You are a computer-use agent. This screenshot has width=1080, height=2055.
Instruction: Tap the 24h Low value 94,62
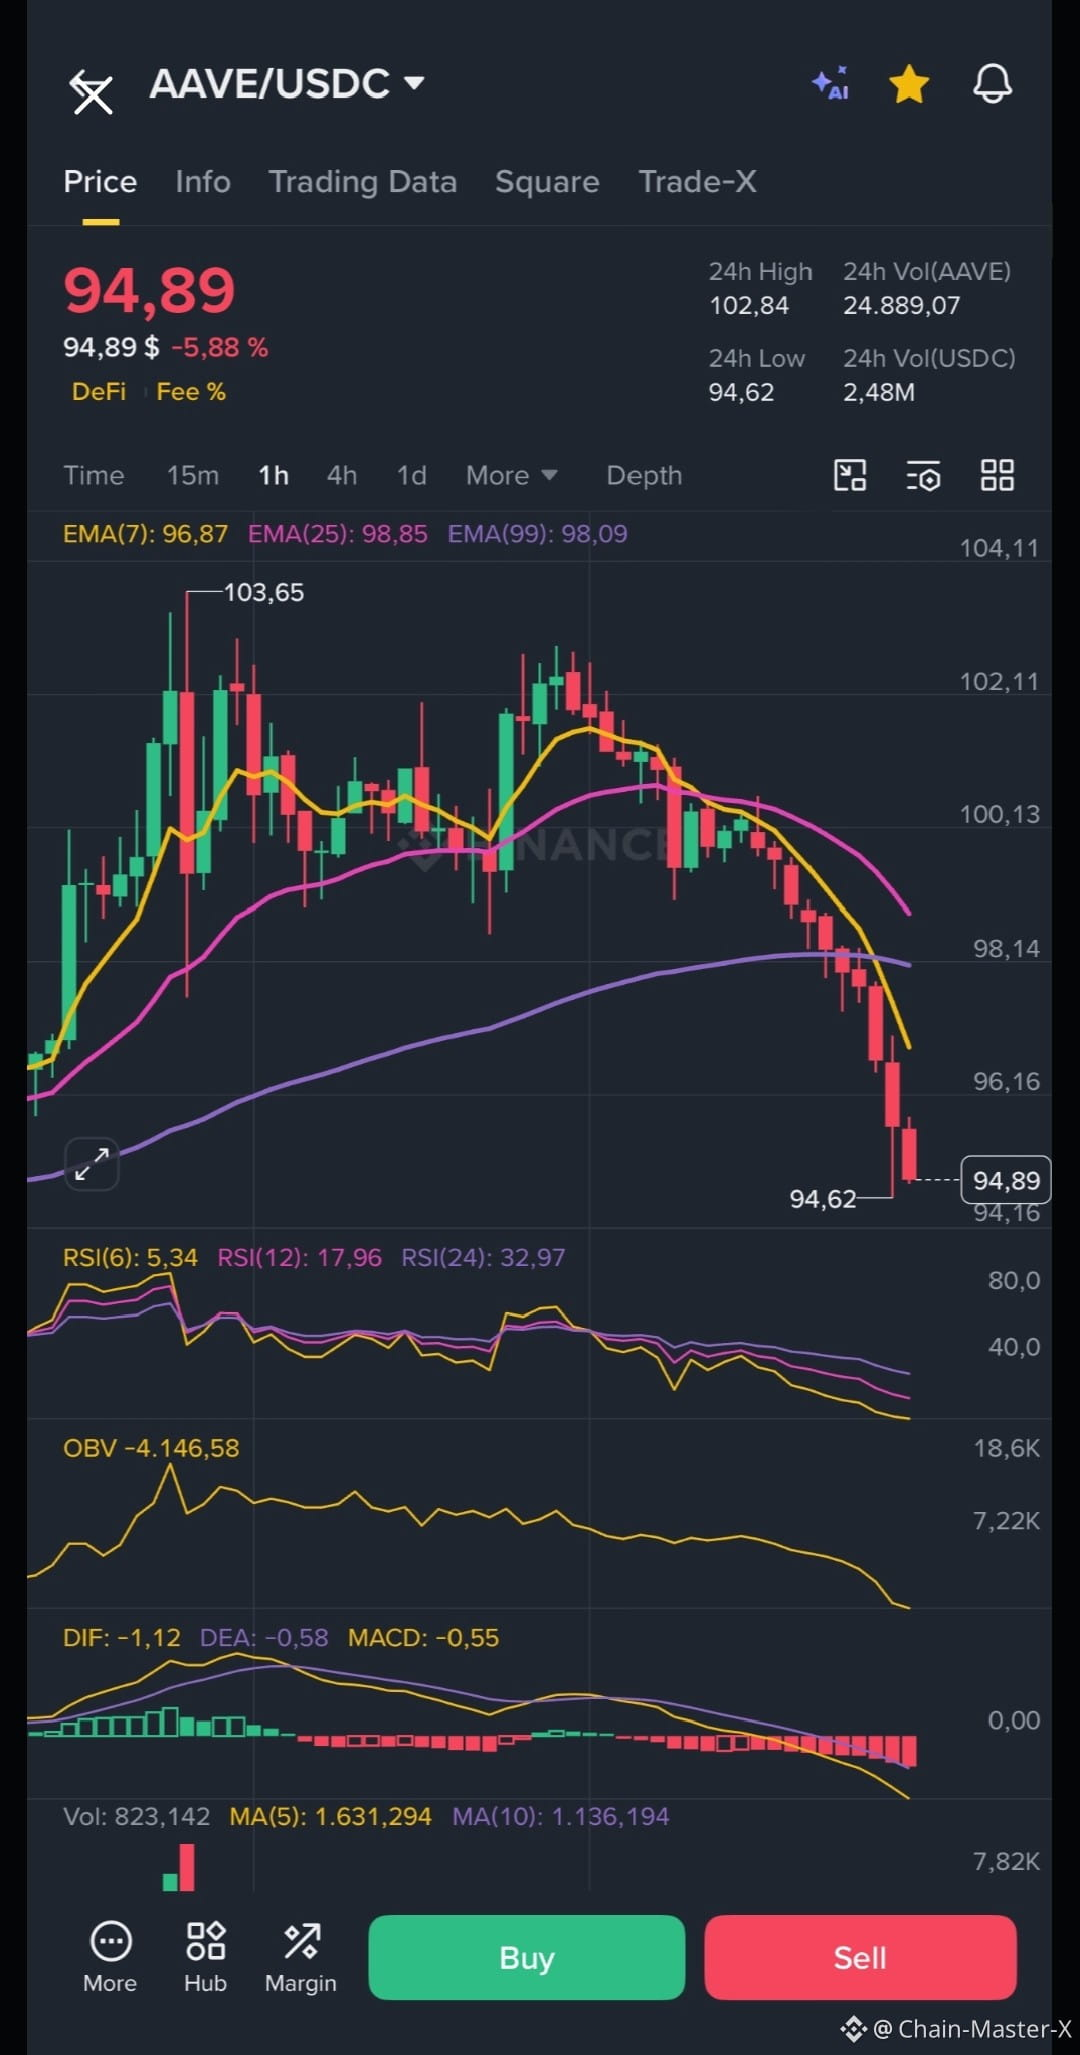tap(742, 392)
